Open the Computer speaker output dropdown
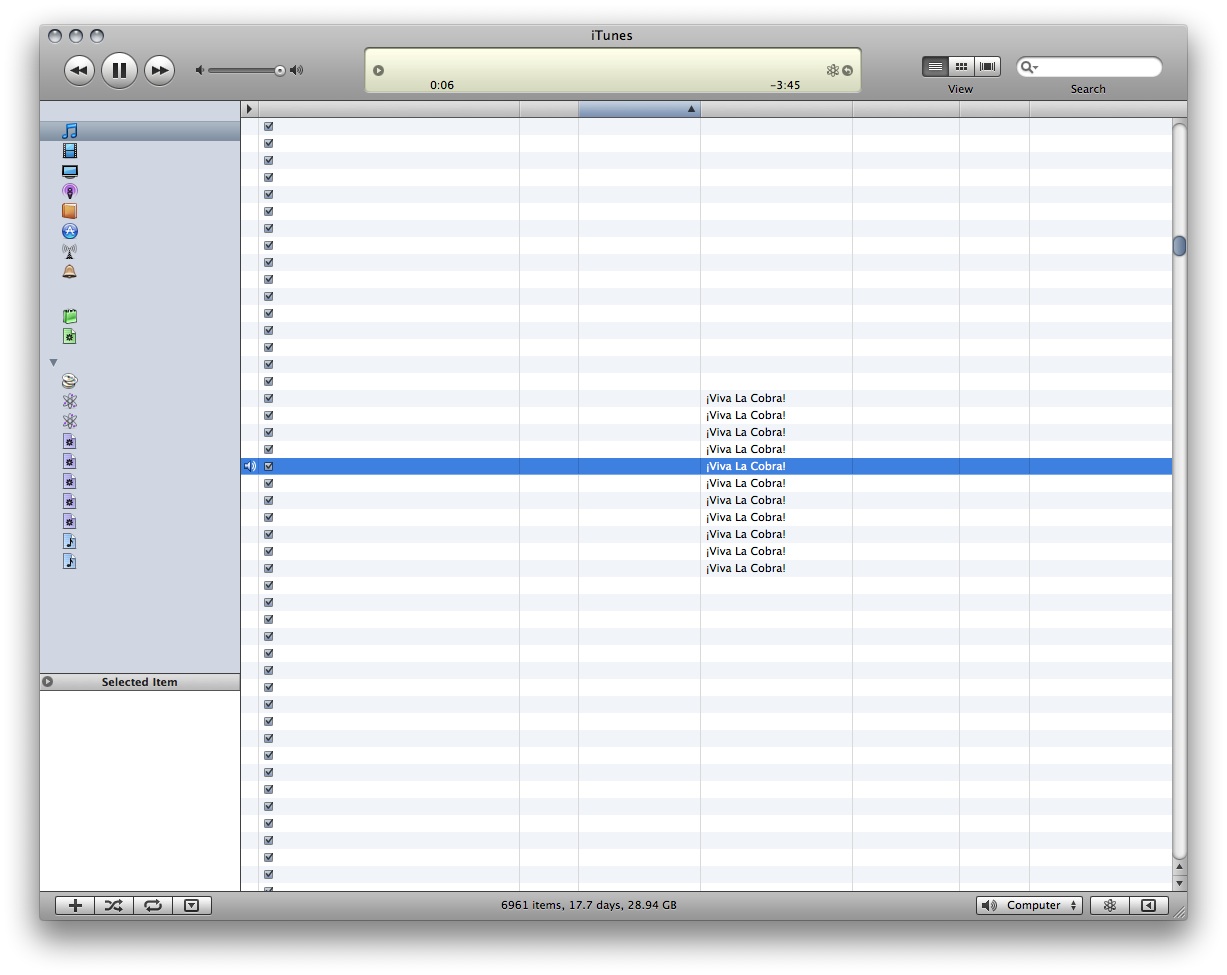 coord(1029,905)
